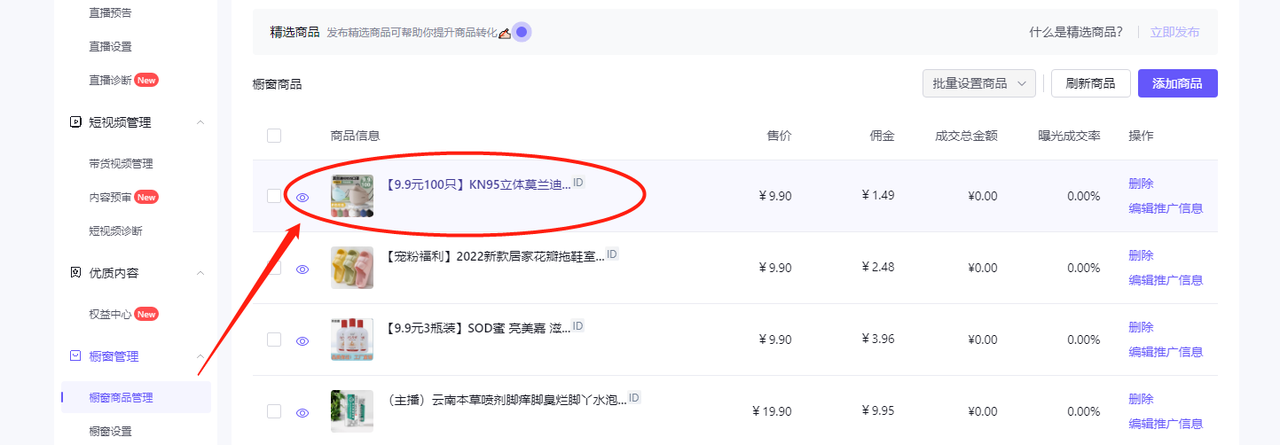Screen dimensions: 1280x445
Task: Click the 橱窗管理 shop window icon
Action: coord(75,356)
